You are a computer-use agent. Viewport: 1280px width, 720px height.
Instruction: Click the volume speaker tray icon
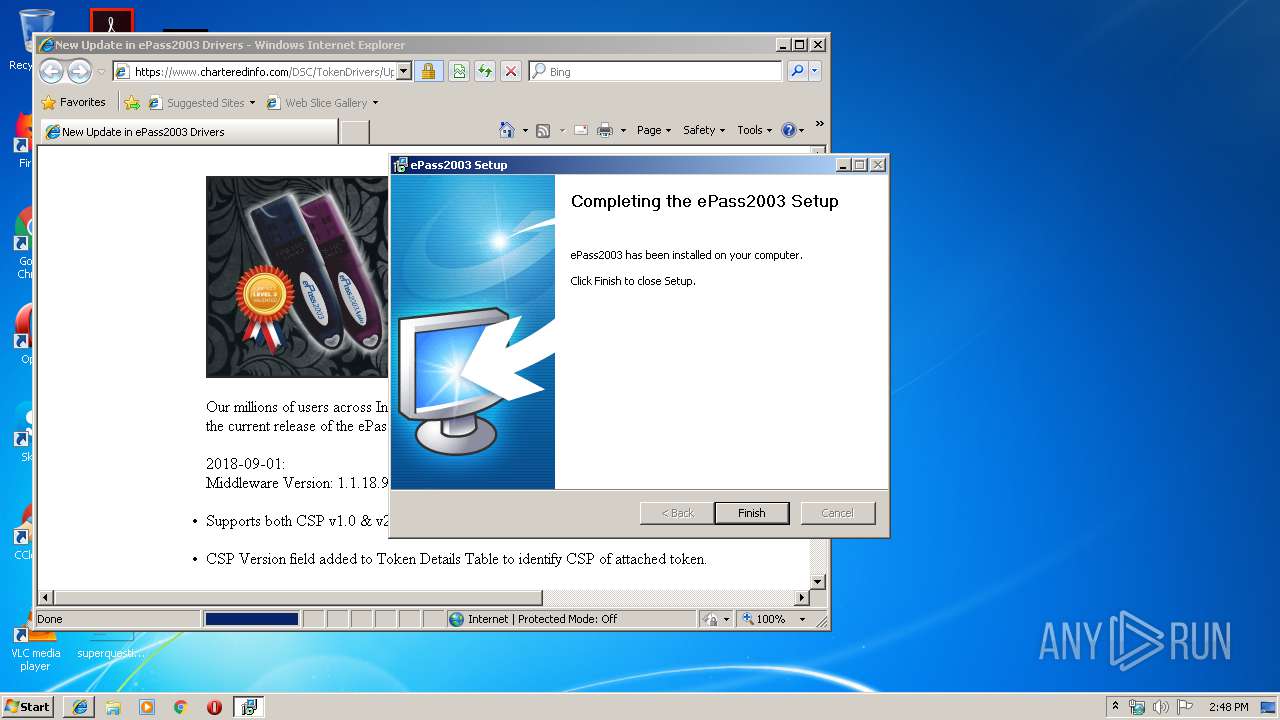(x=1161, y=706)
